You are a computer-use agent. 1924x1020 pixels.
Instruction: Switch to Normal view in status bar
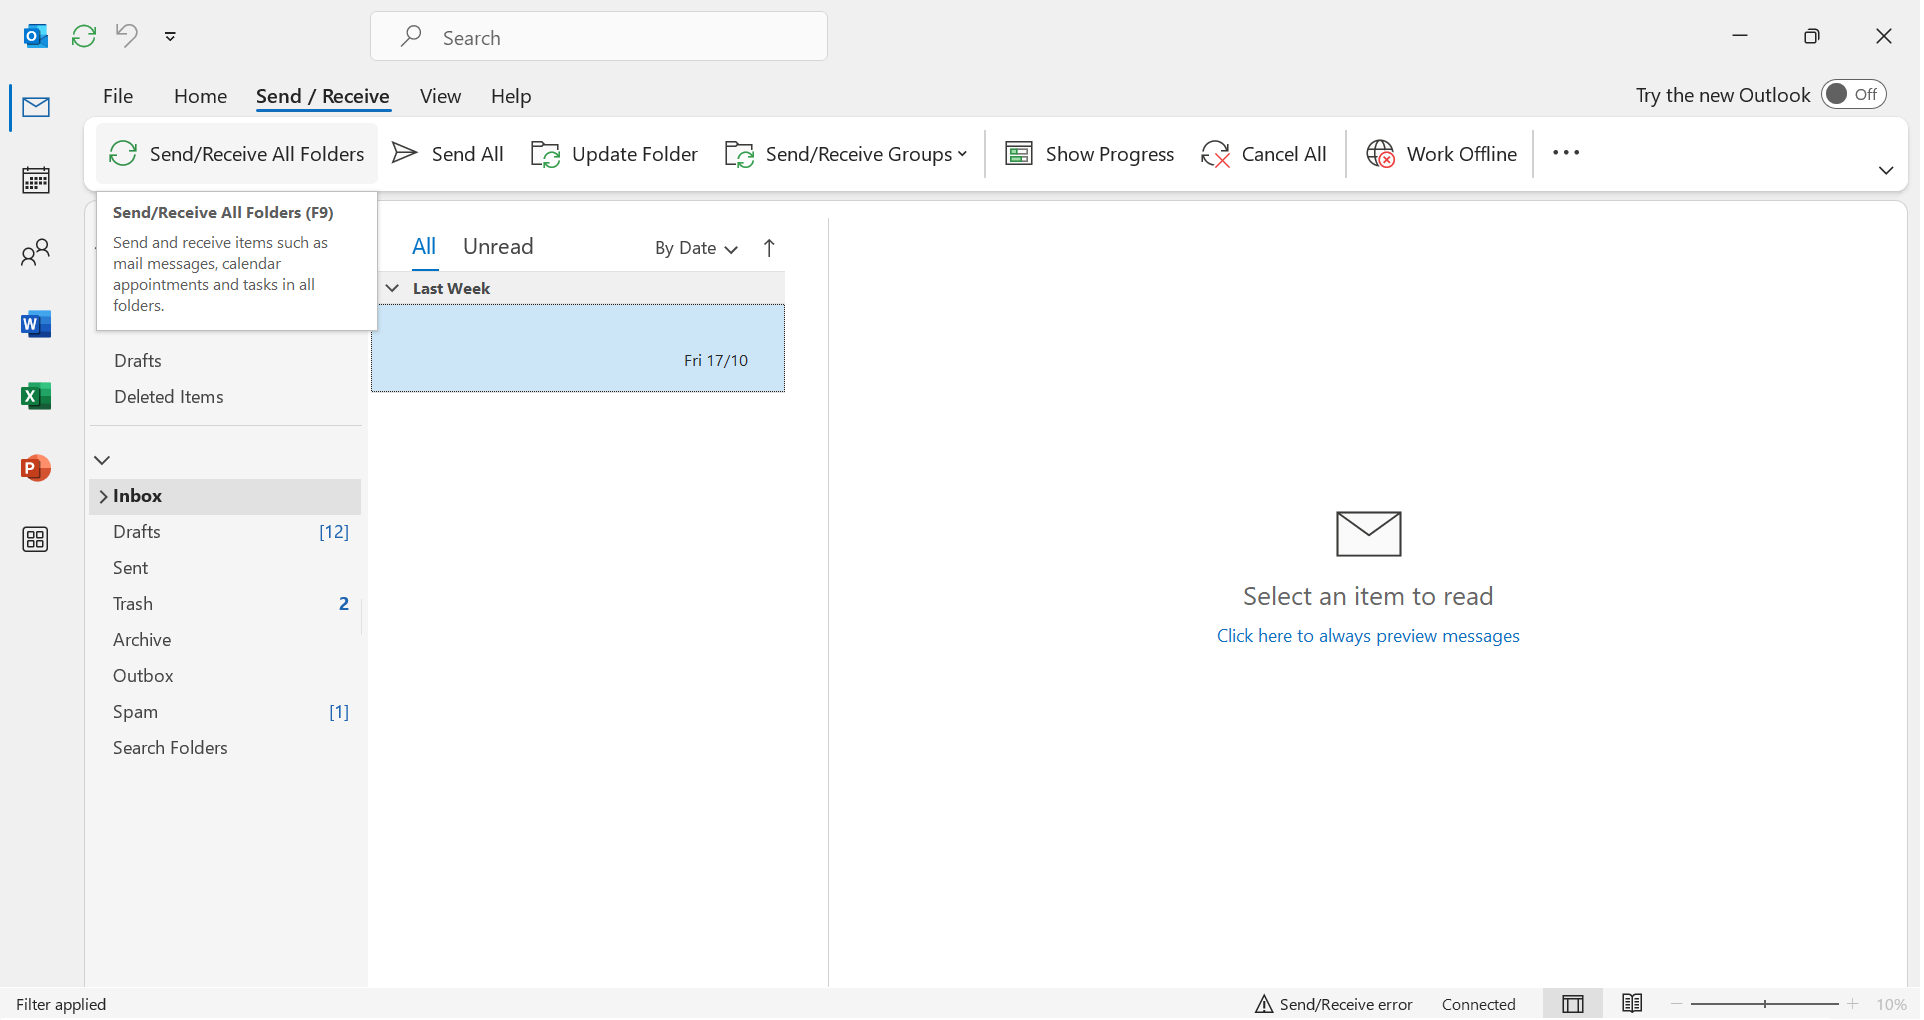tap(1573, 1004)
